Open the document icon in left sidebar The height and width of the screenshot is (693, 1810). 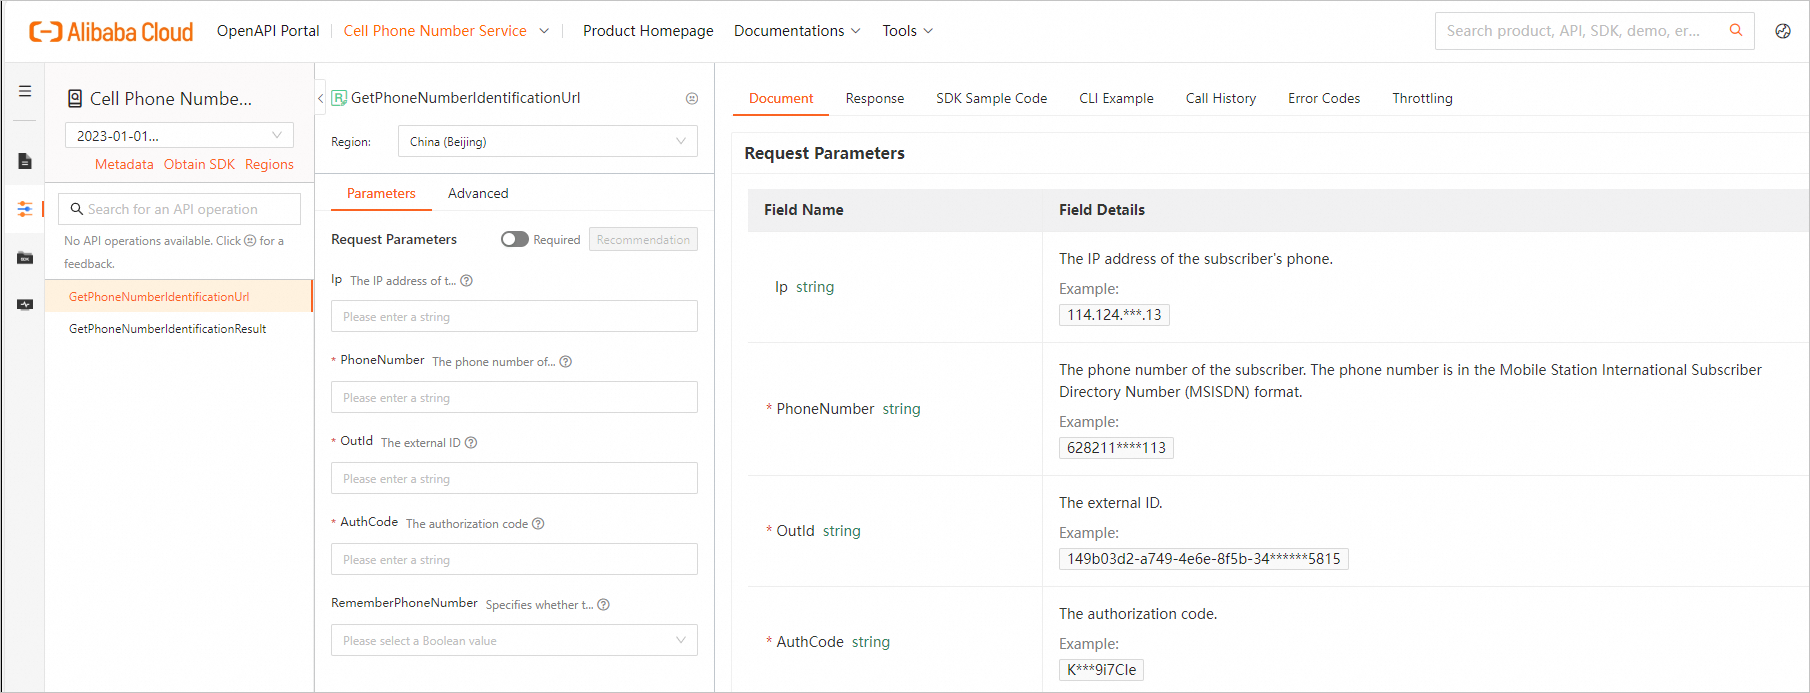click(25, 161)
